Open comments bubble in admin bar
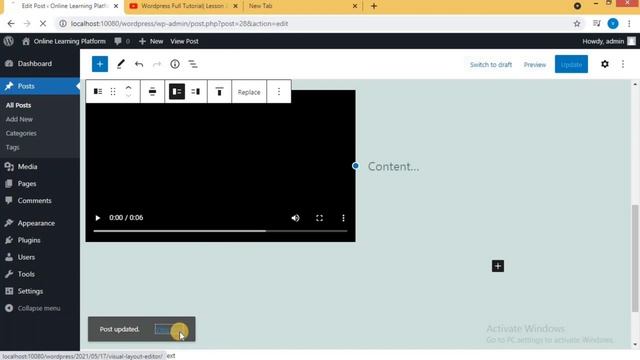This screenshot has width=640, height=360. tap(122, 41)
